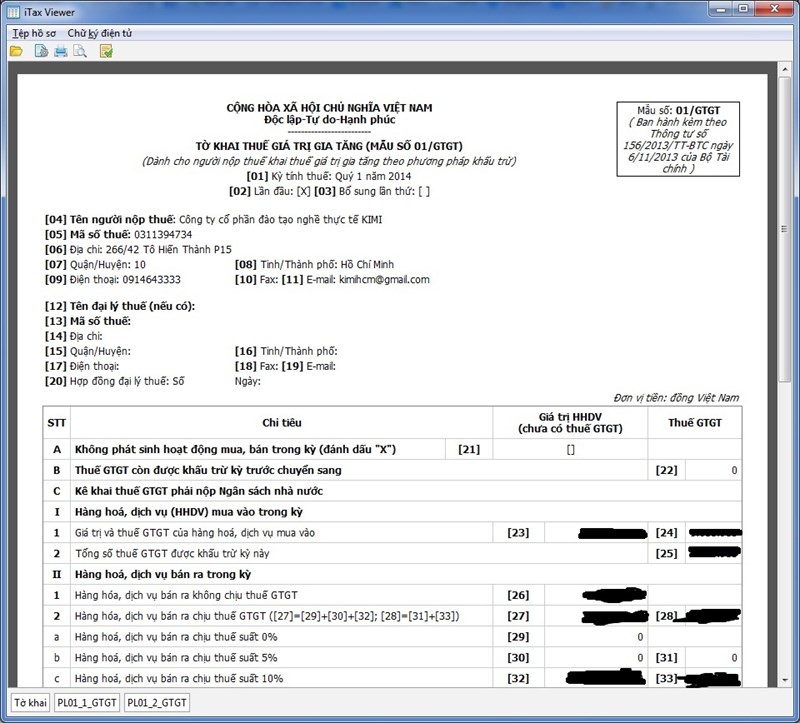The width and height of the screenshot is (800, 723).
Task: Open the "Tệp hồ sơ" menu
Action: click(34, 31)
